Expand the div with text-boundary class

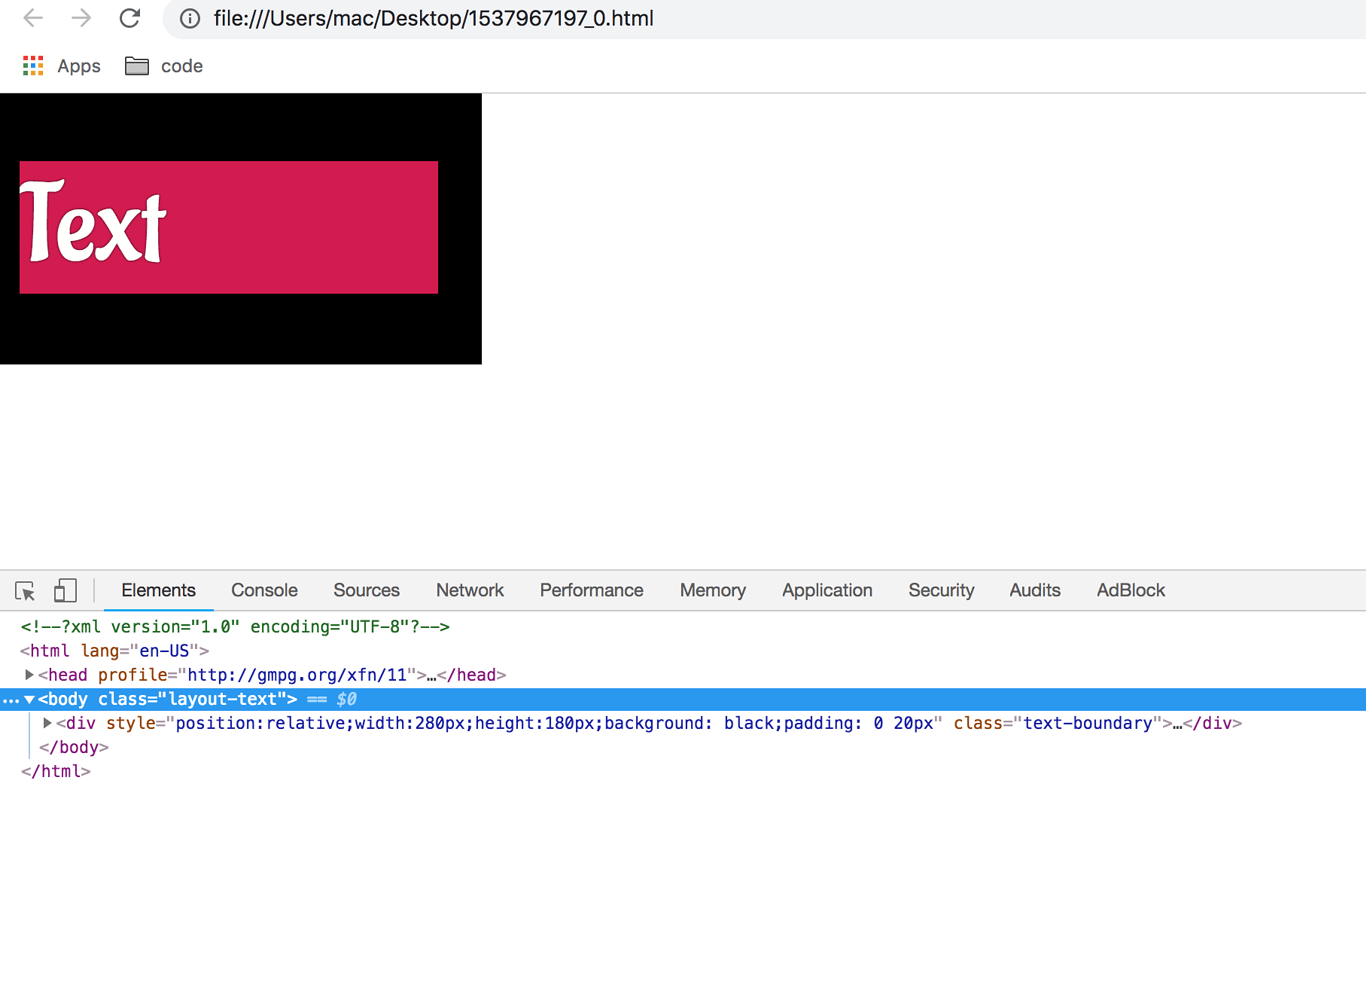(x=47, y=723)
